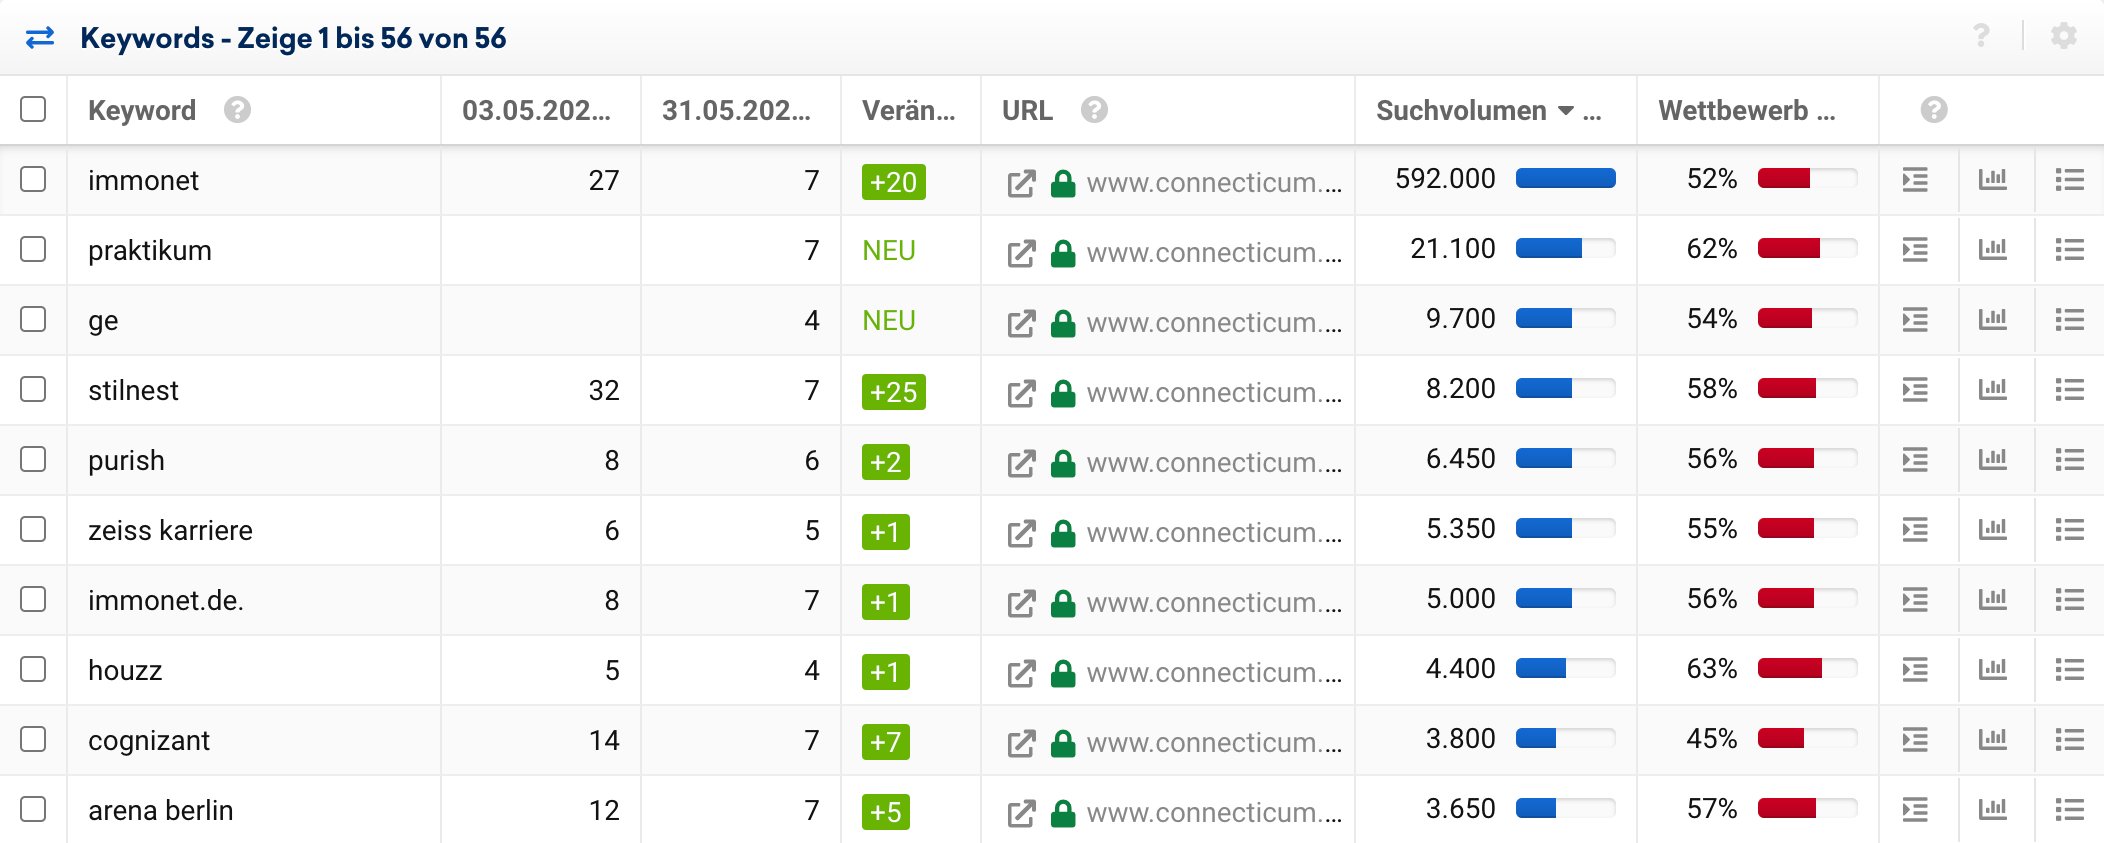Open the Suchvolumen column ellipsis menu
Viewport: 2104px width, 843px height.
1593,112
